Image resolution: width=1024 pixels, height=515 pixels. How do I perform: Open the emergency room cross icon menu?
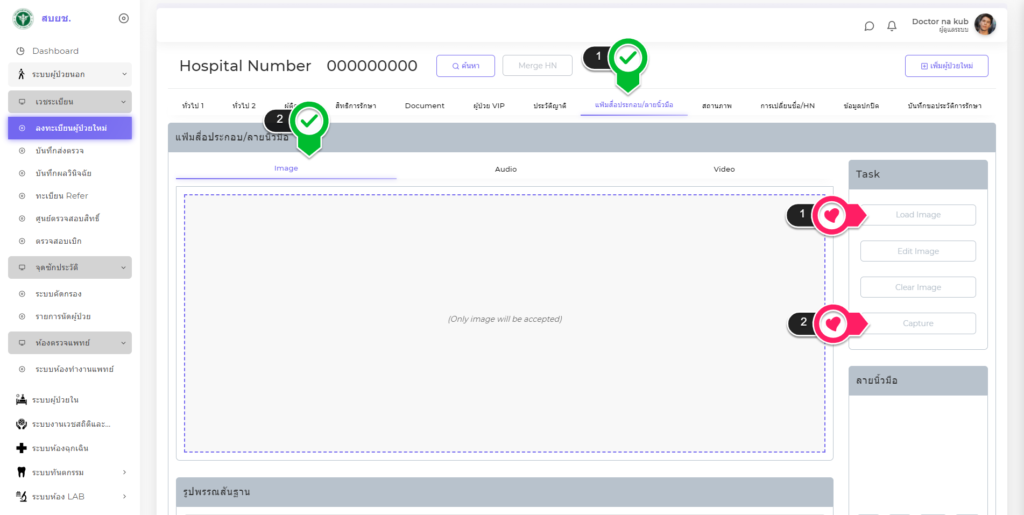(21, 448)
